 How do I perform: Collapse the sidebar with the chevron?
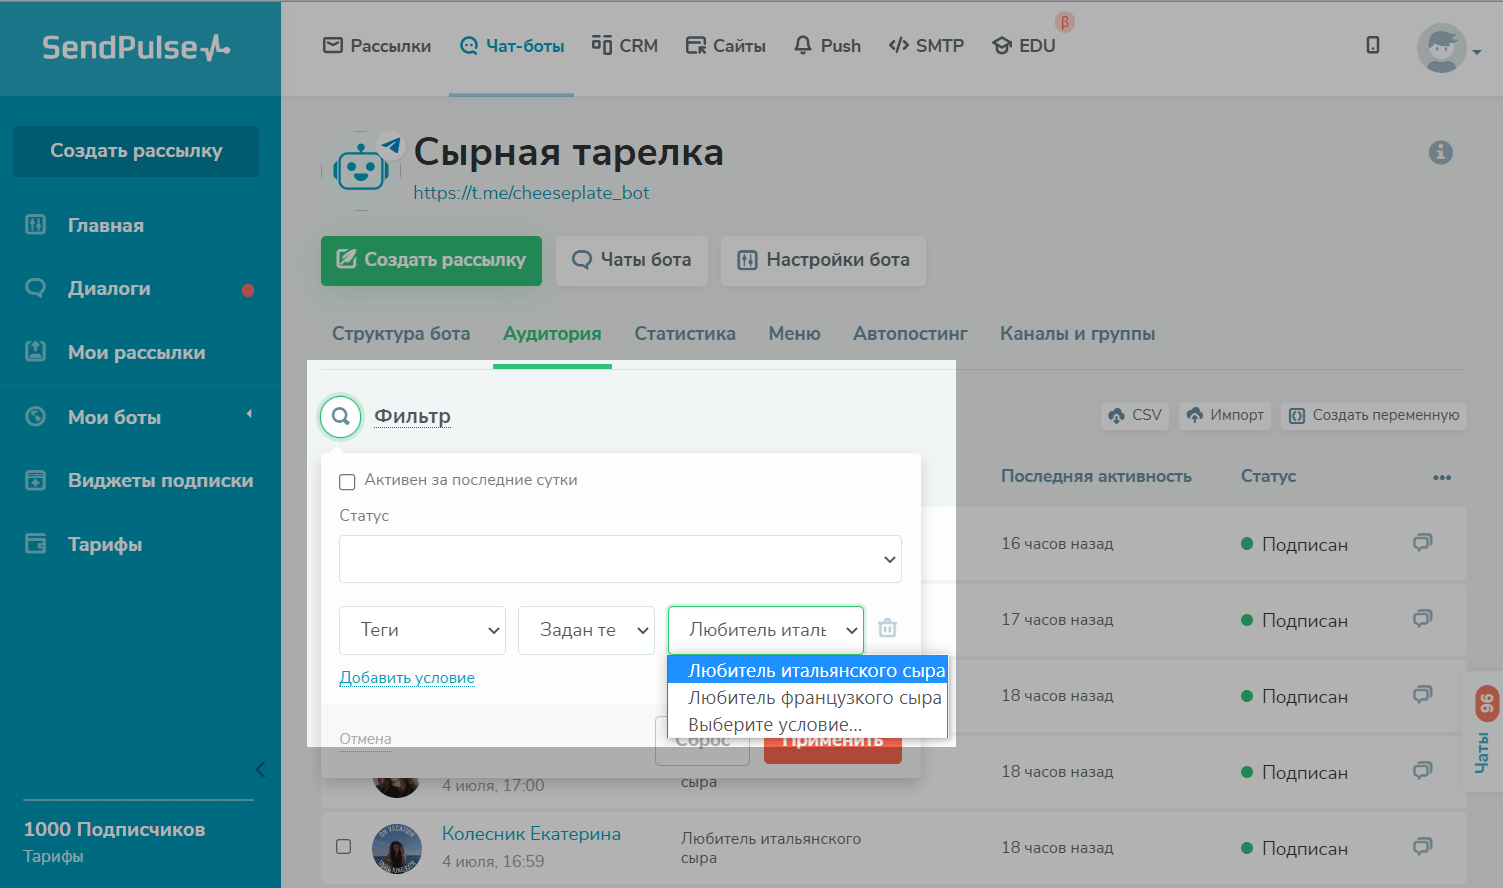pyautogui.click(x=260, y=769)
